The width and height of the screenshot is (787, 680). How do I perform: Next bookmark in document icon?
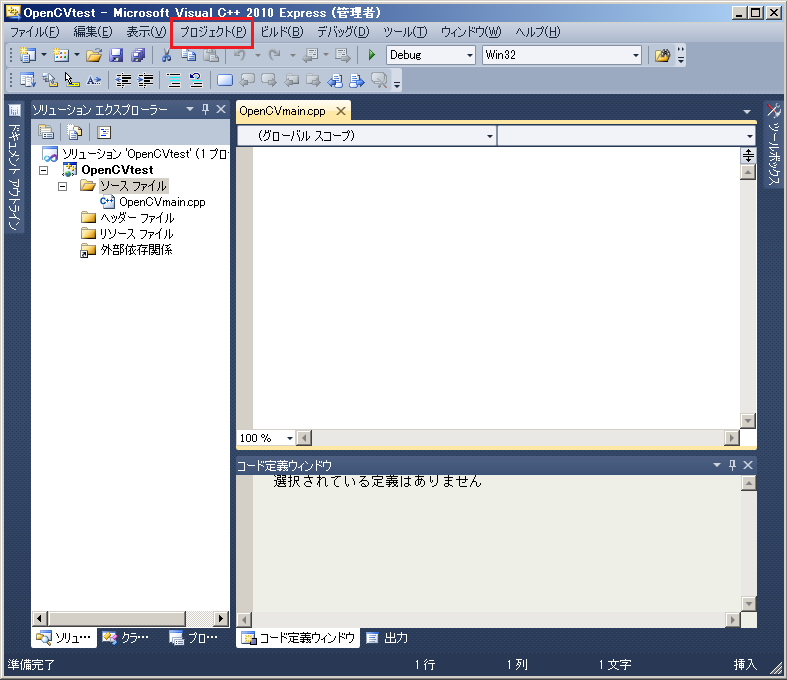tap(357, 80)
